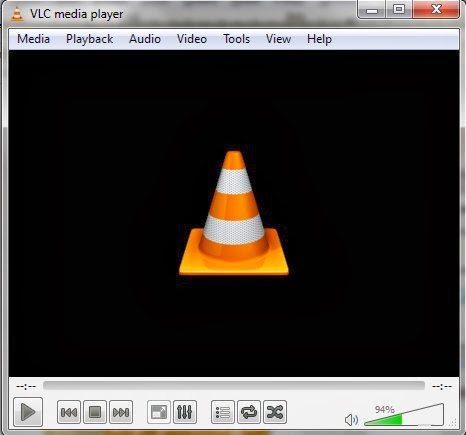Minimize the VLC window
The height and width of the screenshot is (435, 466).
372,10
